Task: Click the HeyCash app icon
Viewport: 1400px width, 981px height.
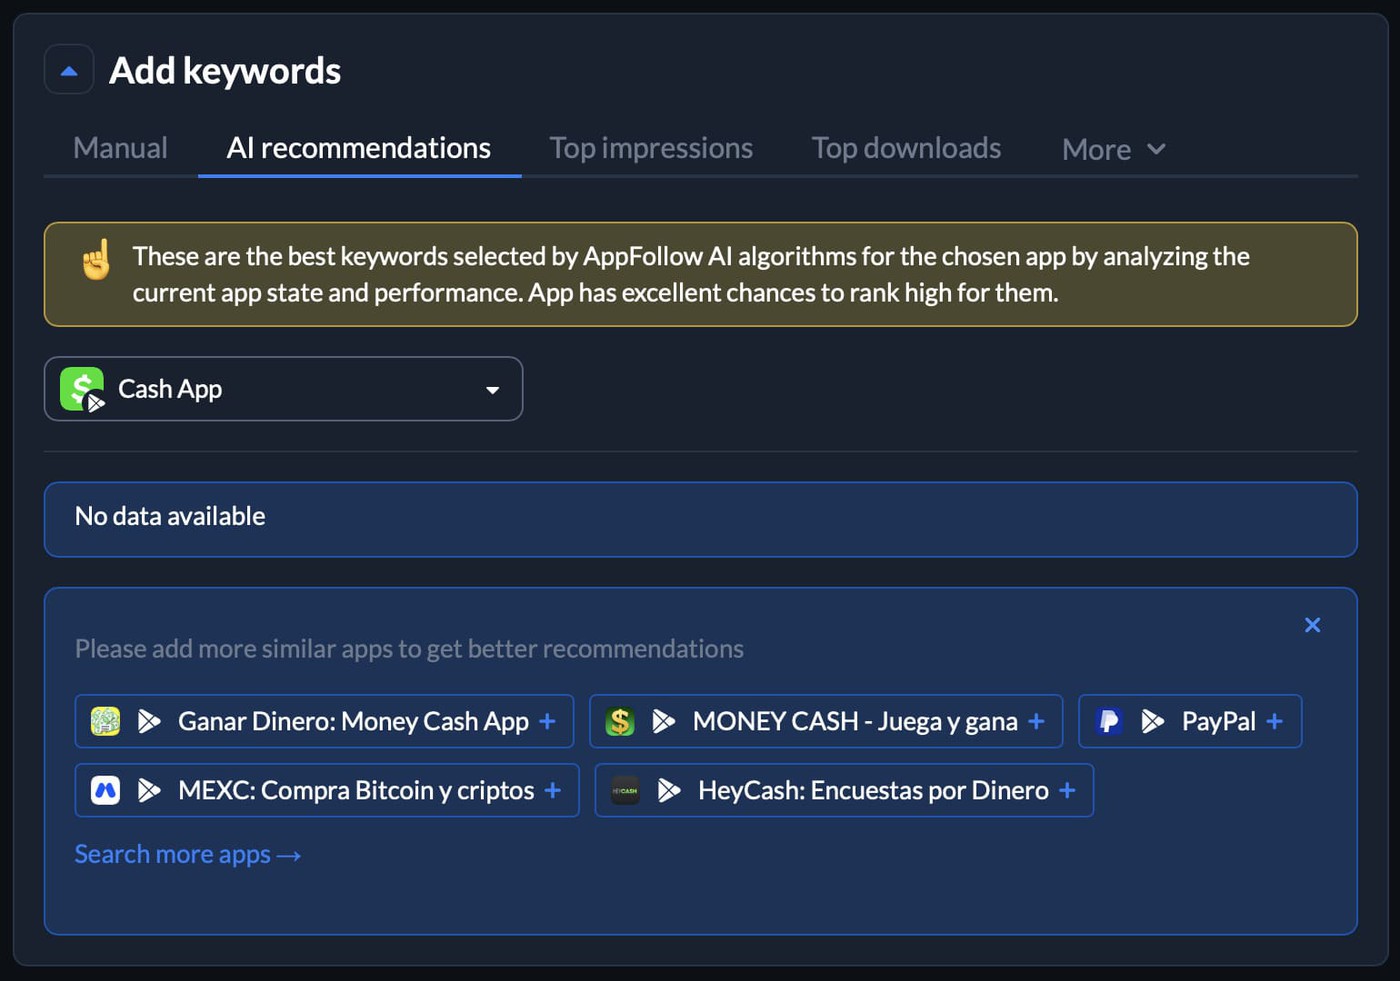Action: coord(625,790)
